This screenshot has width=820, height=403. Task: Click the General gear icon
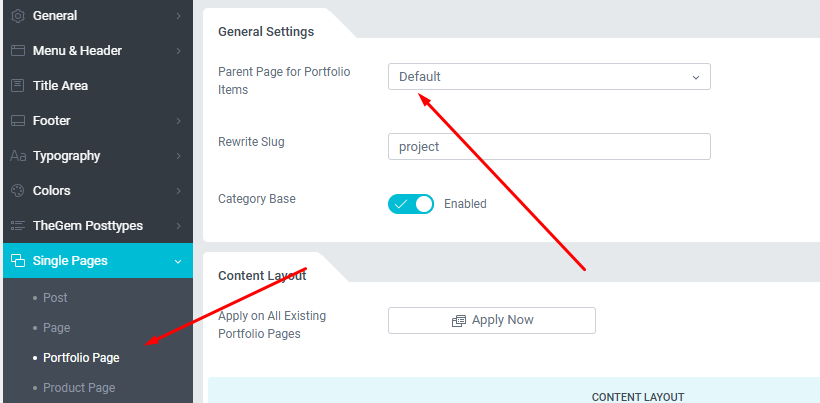(x=18, y=16)
